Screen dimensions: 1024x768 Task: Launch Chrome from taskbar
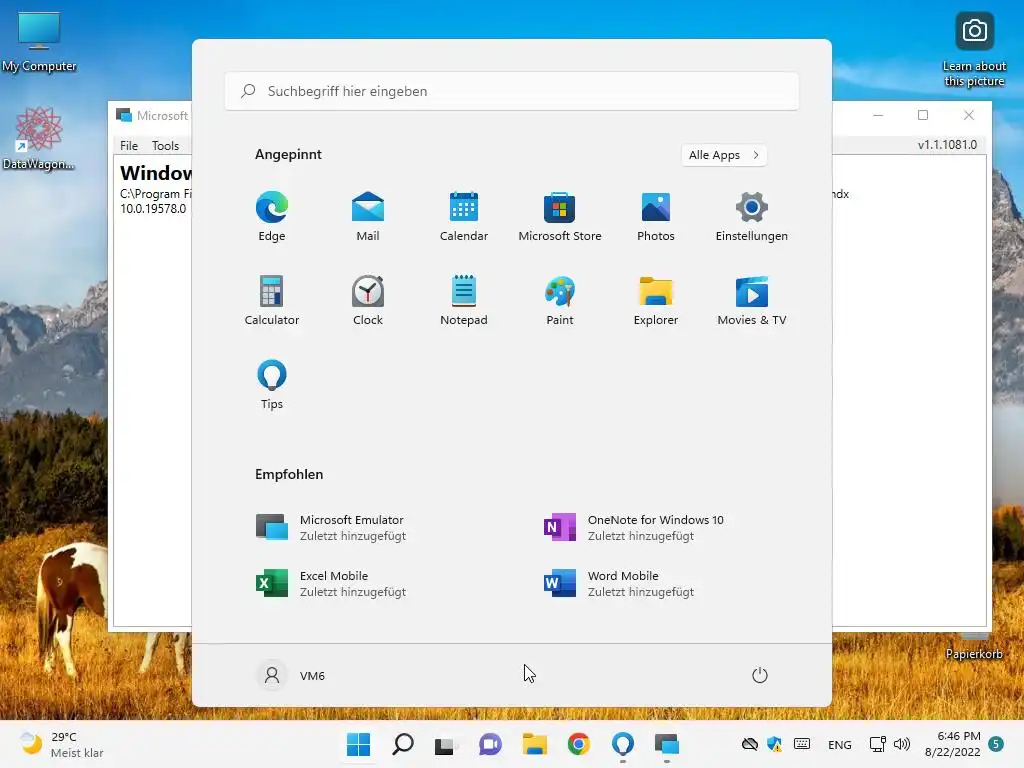[x=579, y=744]
